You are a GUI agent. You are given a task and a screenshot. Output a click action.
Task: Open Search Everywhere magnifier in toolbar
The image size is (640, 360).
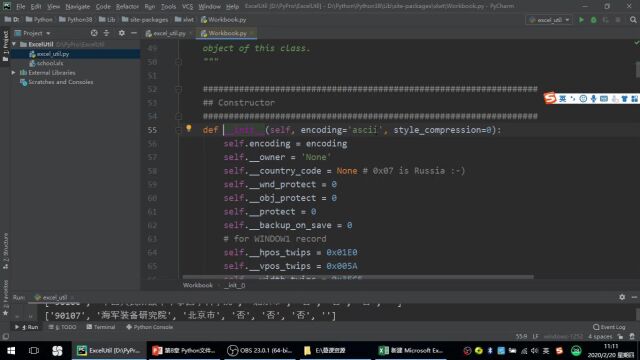tap(633, 20)
